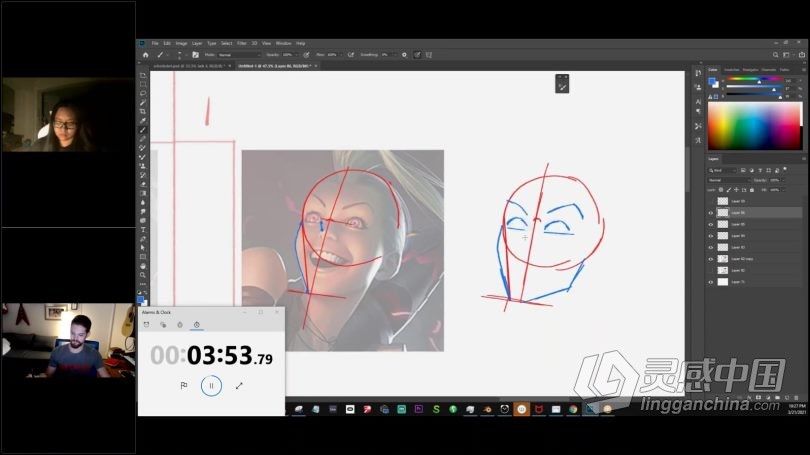810x455 pixels.
Task: Open the layer Fill dropdown
Action: tap(784, 190)
